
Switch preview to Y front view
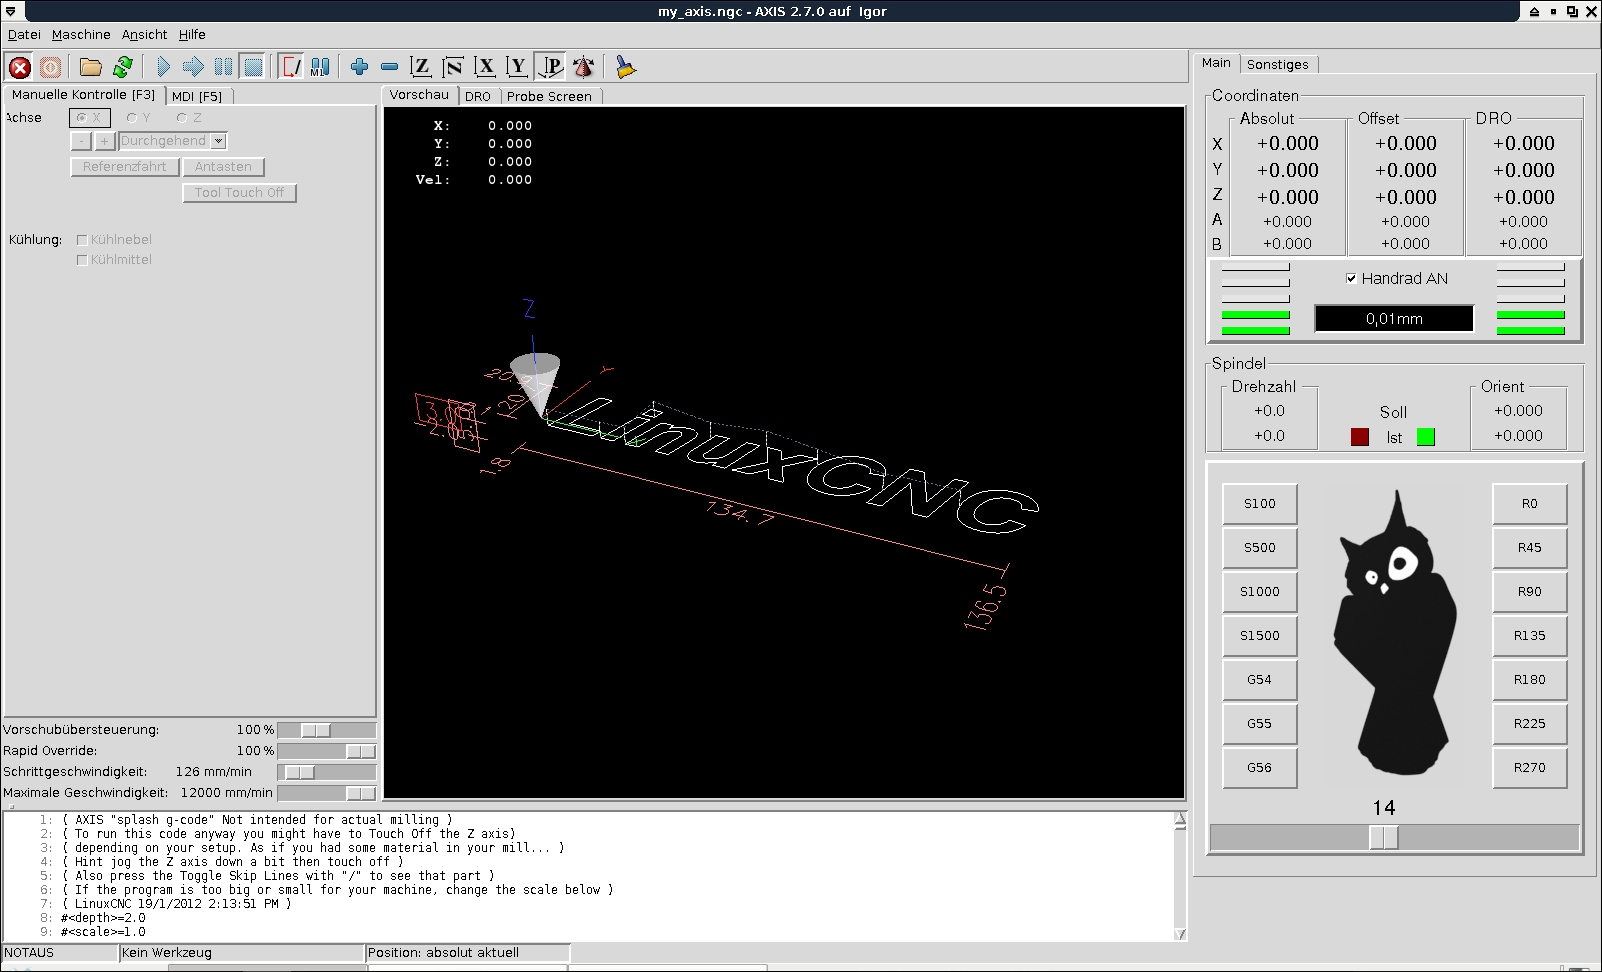[517, 67]
